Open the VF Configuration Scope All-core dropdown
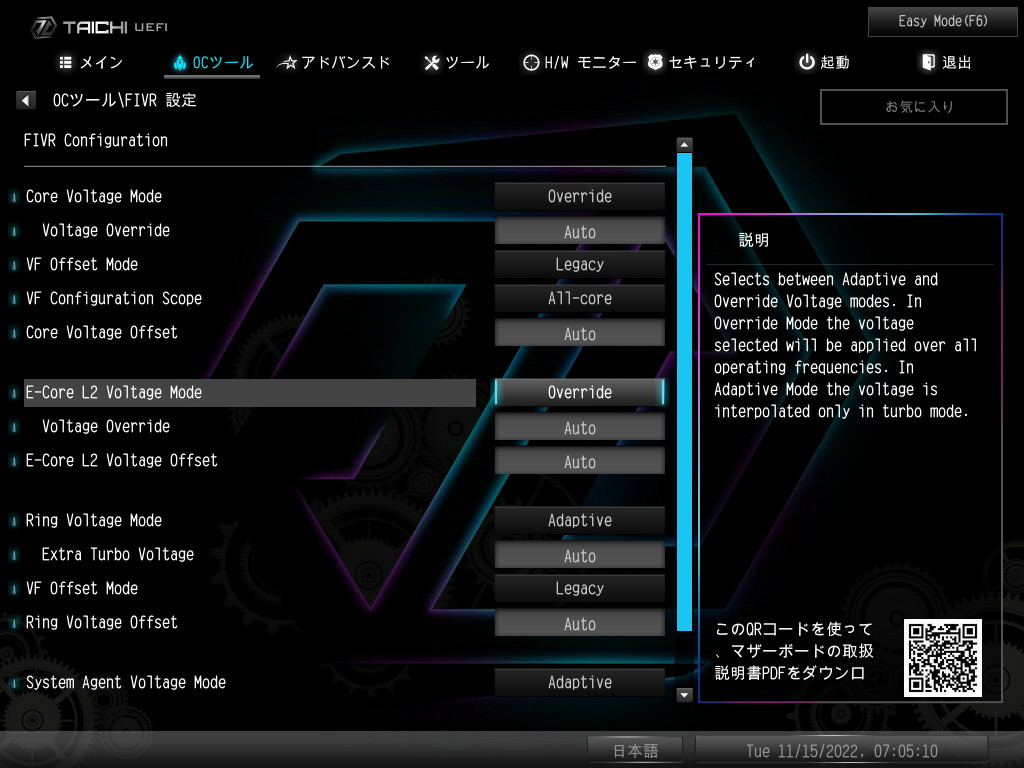Screen dimensions: 1024x768 click(x=580, y=298)
